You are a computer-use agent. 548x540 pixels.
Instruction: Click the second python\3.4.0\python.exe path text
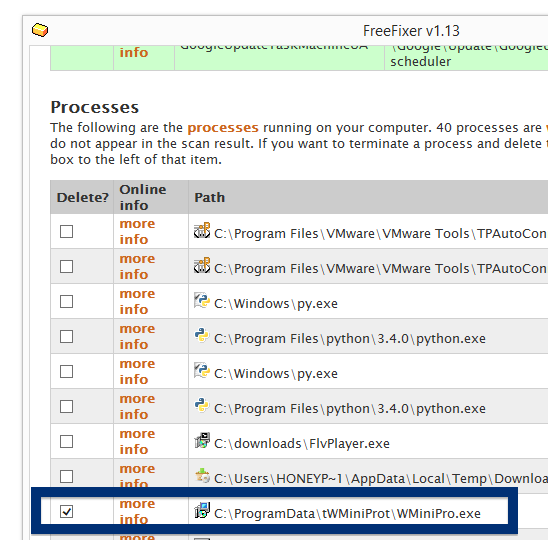click(350, 409)
